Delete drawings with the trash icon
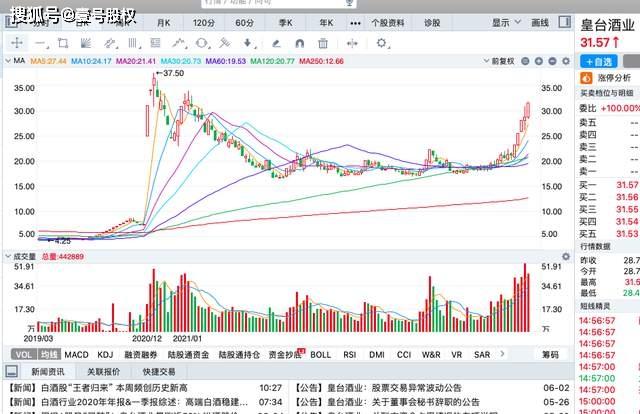 323,43
